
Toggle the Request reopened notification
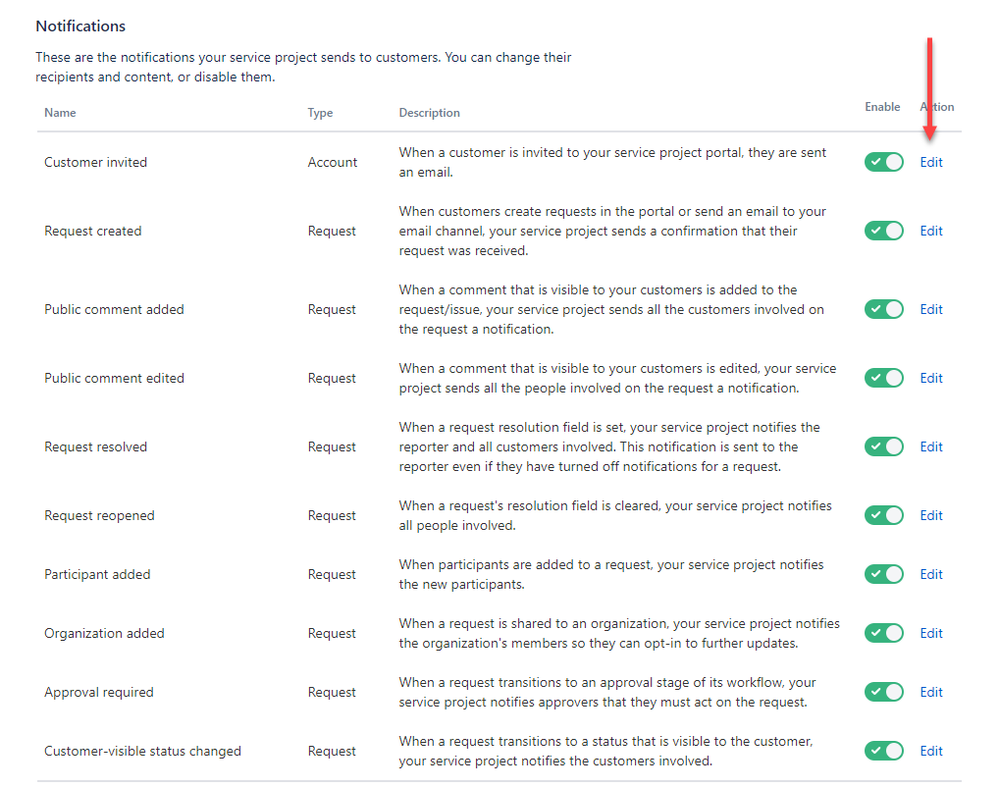click(883, 515)
